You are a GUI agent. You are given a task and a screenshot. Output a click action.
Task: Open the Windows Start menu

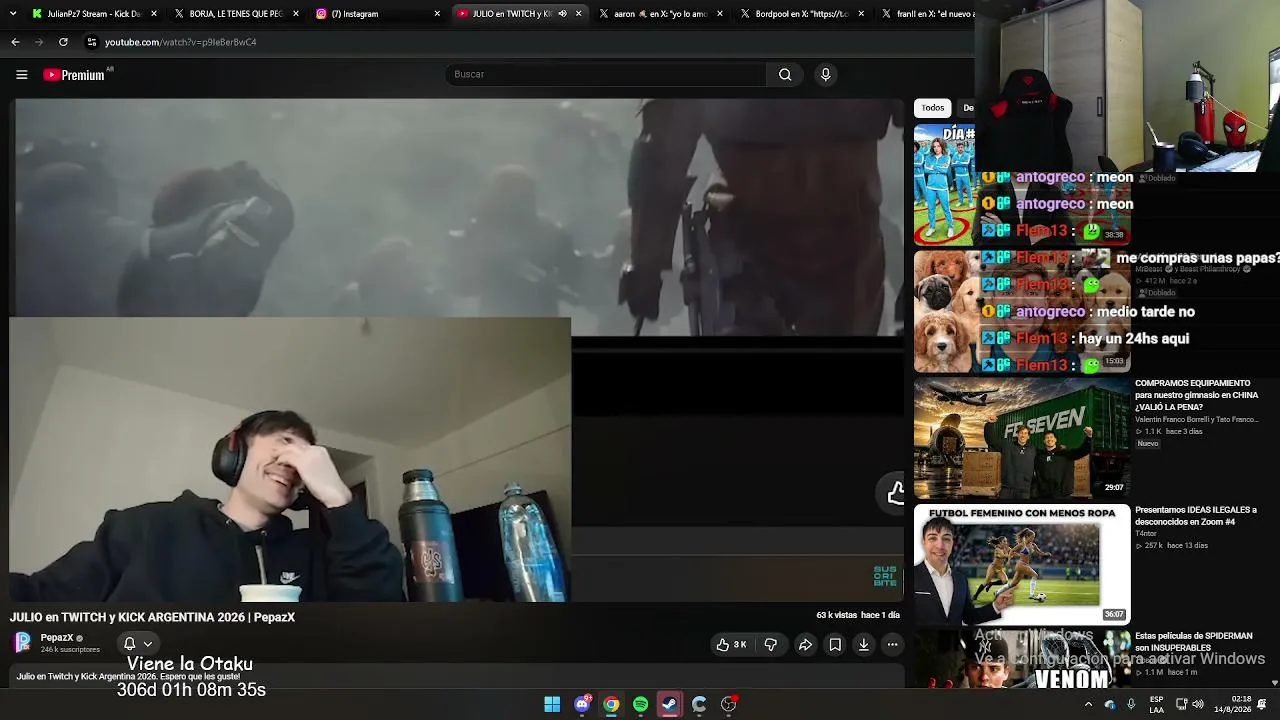pos(552,704)
